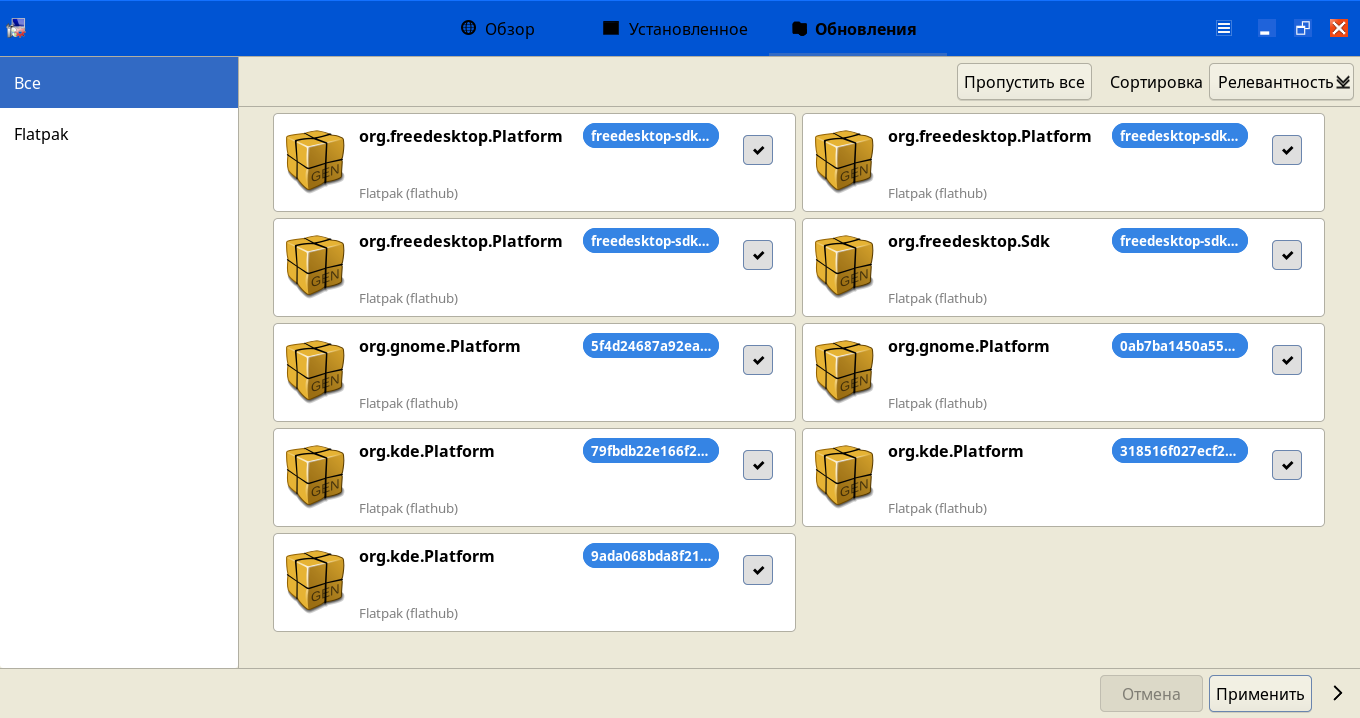Click package icon of org.kde.Platform 79fbdb22e166f2

(315, 475)
